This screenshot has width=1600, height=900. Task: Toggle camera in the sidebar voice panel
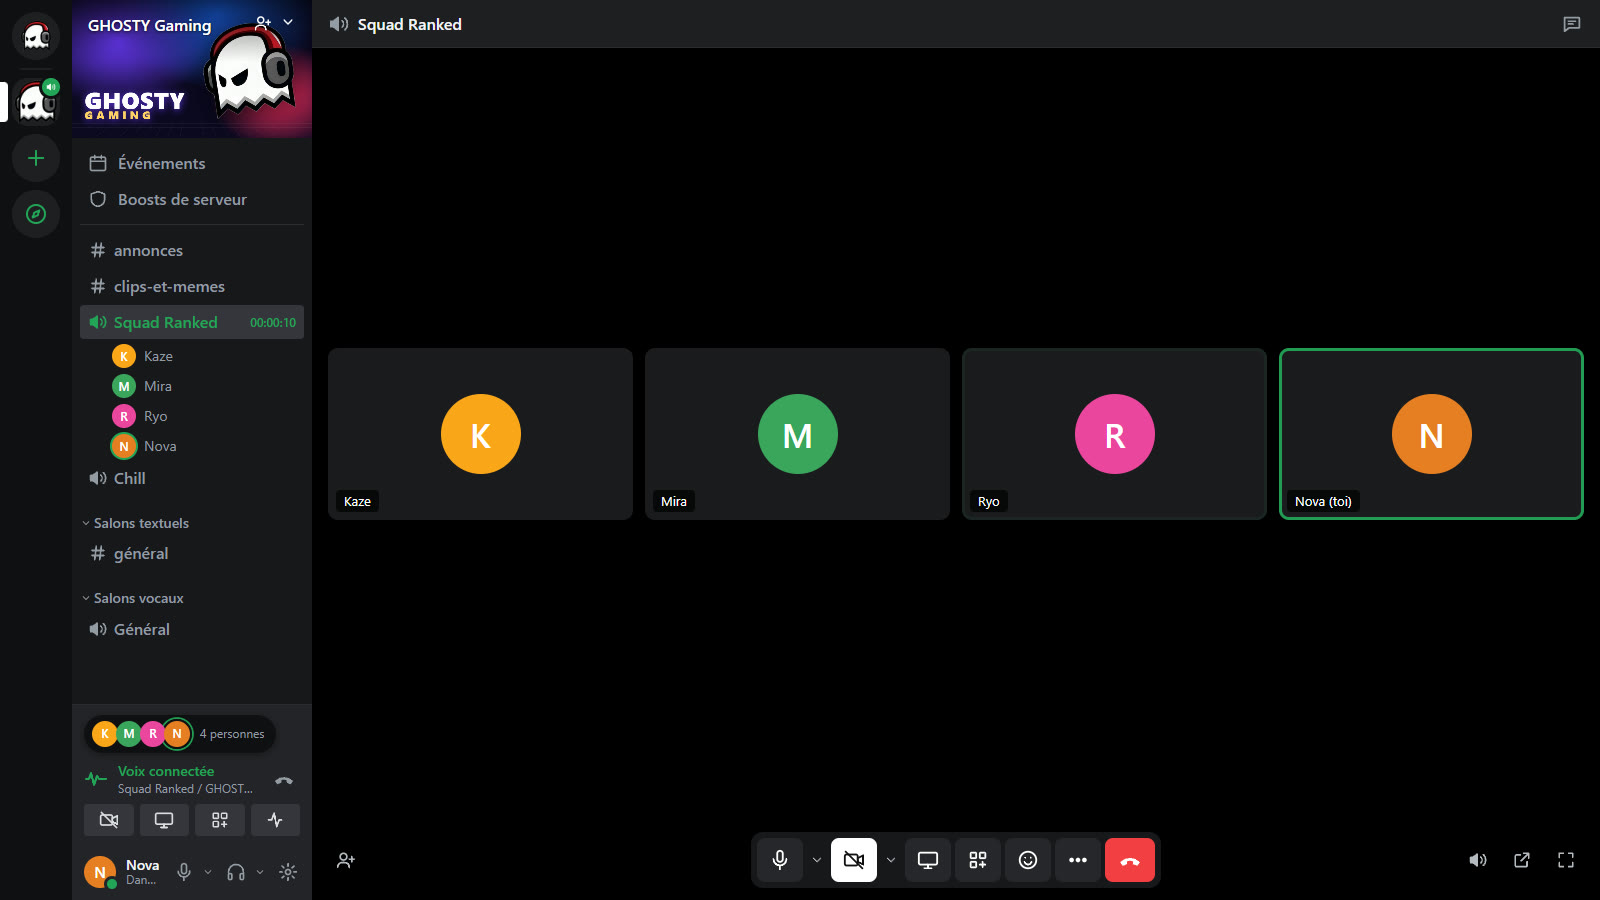(x=109, y=820)
